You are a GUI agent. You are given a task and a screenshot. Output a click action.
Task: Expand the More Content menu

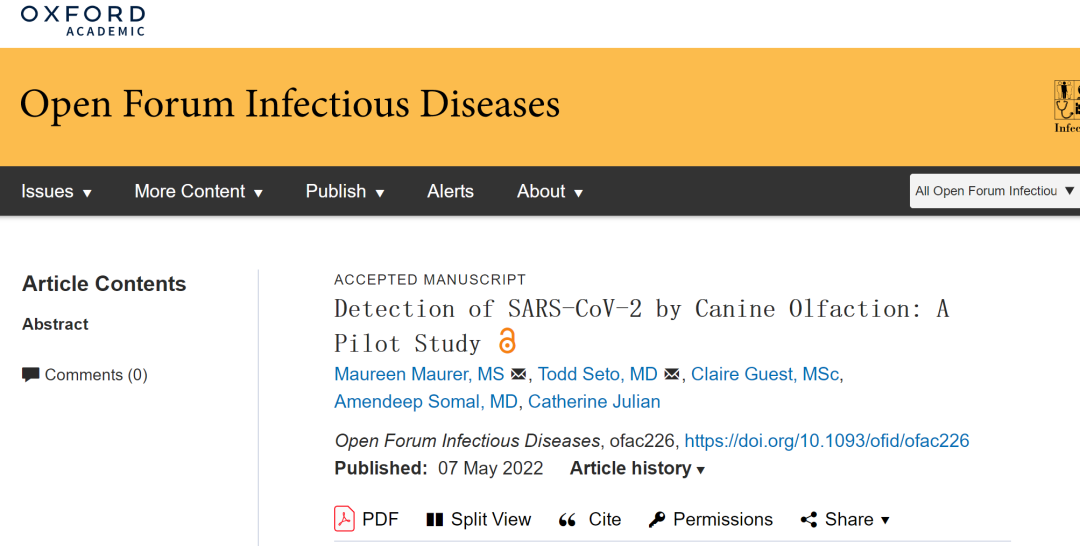coord(199,191)
